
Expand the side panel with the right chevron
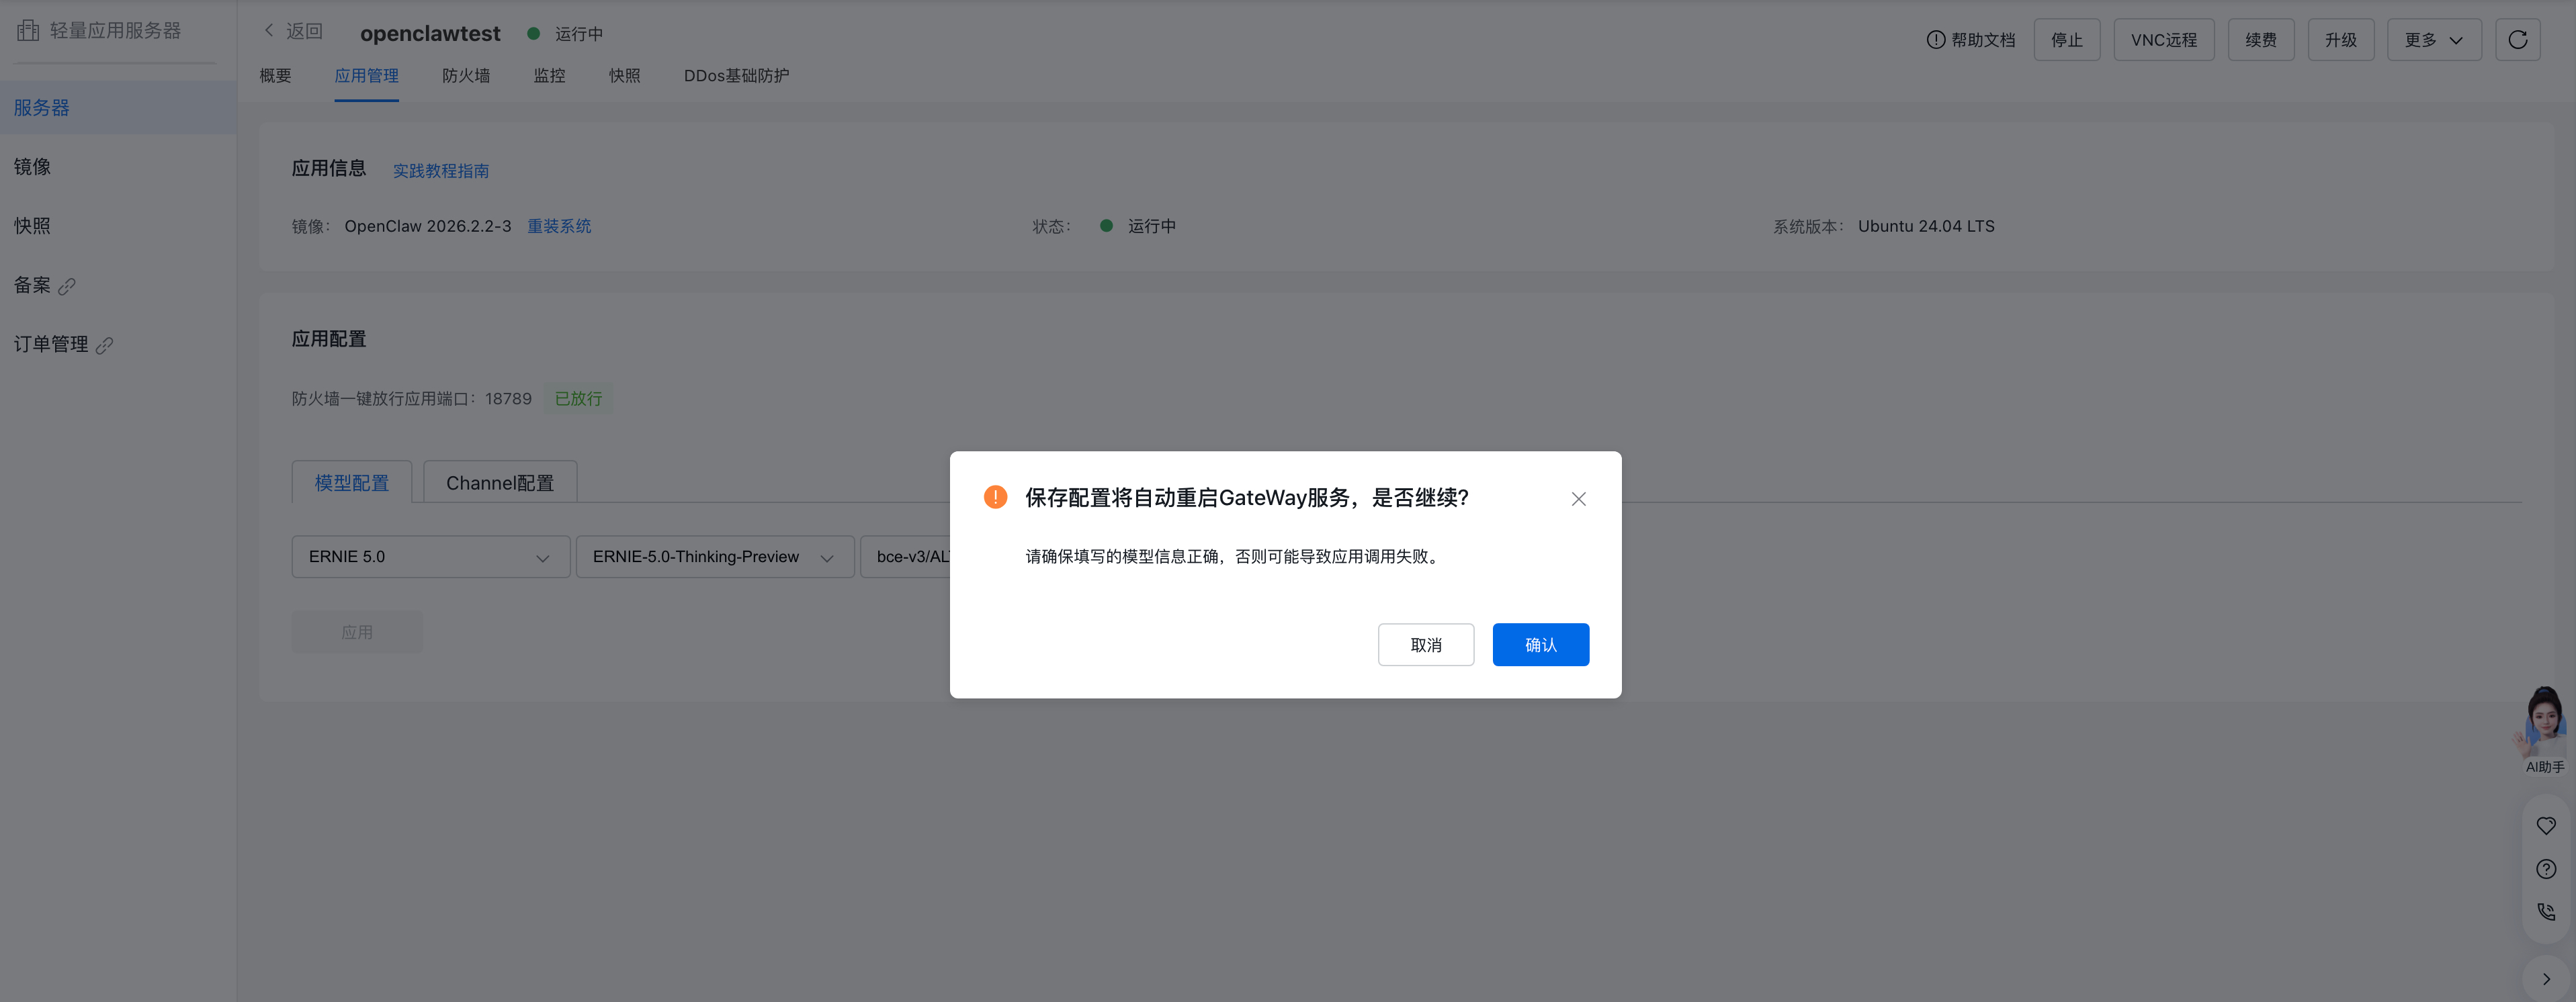pos(2546,979)
